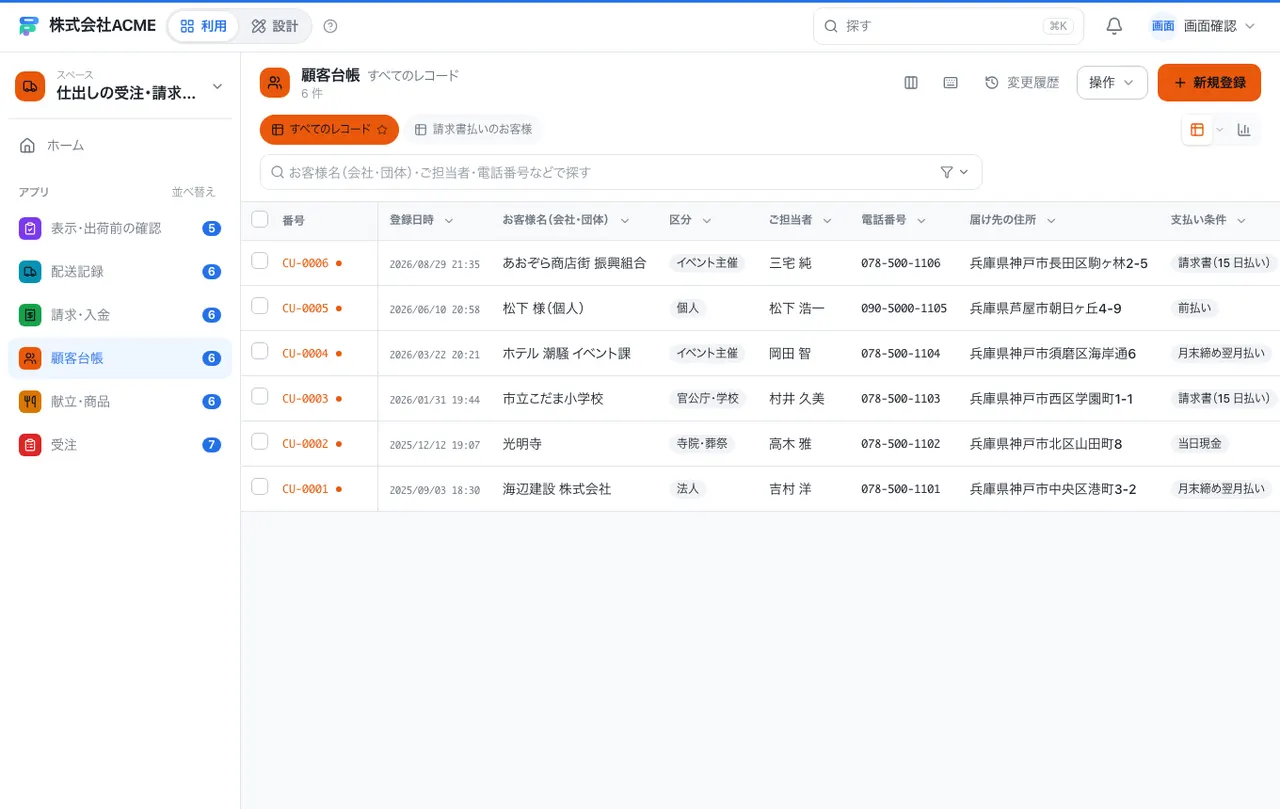Expand the 仕出しの受注・請求 space selector
The image size is (1280, 809).
coord(120,86)
